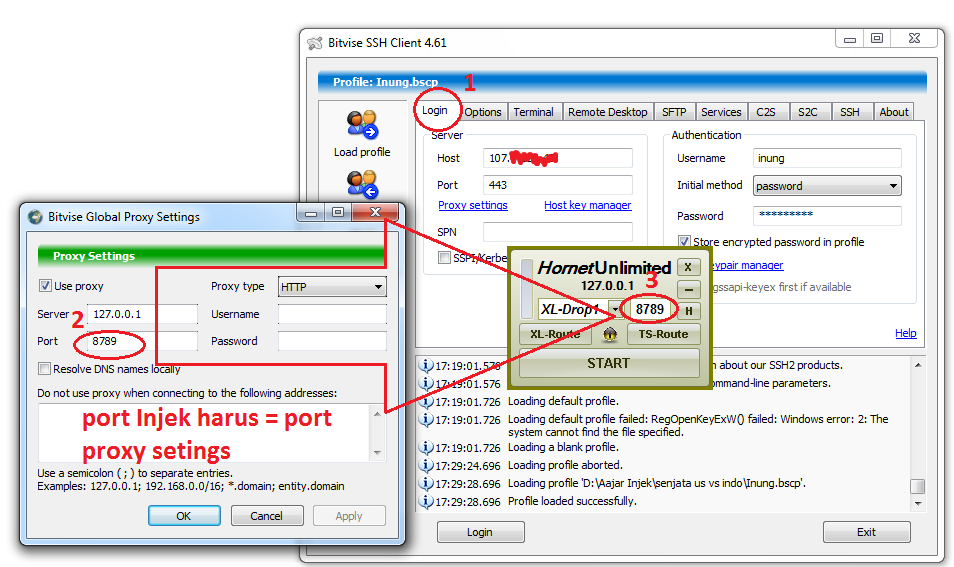Click the X button of HornetUnlimited widget
The image size is (954, 567).
(688, 267)
